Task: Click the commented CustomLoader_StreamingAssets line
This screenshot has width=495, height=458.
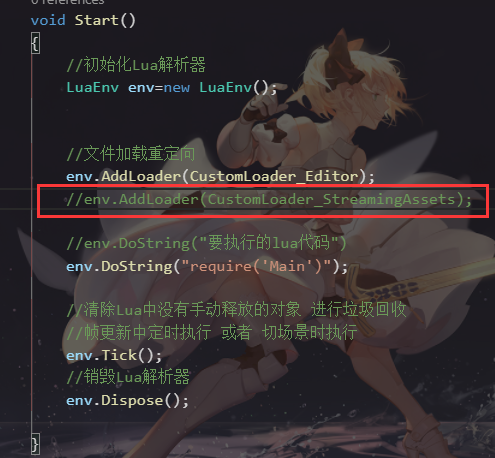Action: pyautogui.click(x=269, y=200)
